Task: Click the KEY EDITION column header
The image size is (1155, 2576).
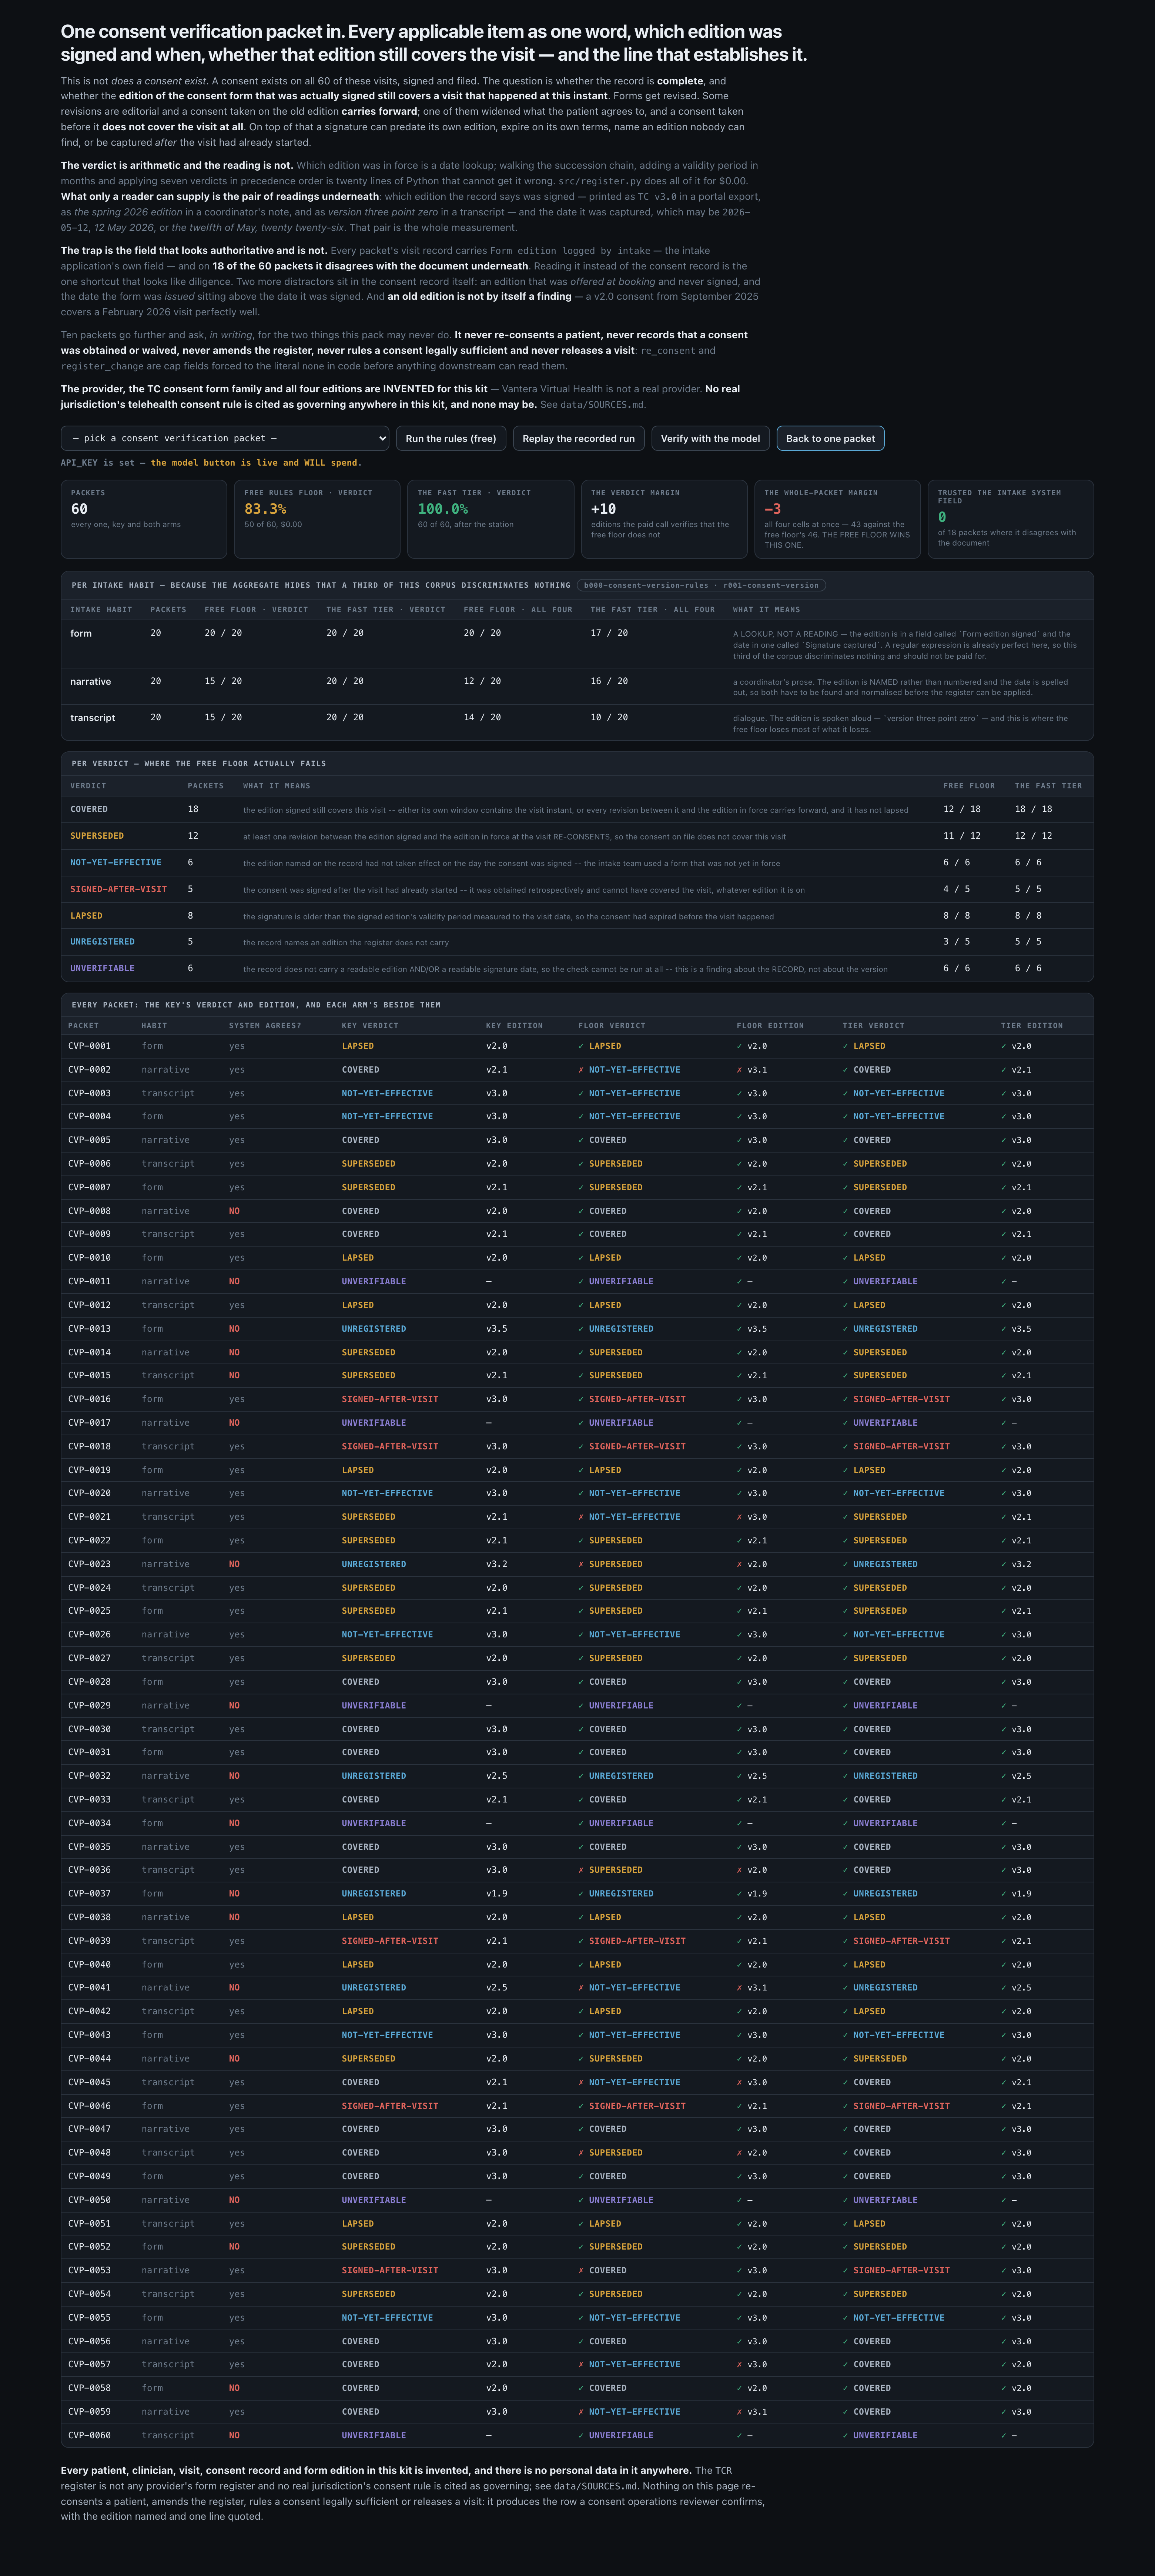Action: point(514,1026)
